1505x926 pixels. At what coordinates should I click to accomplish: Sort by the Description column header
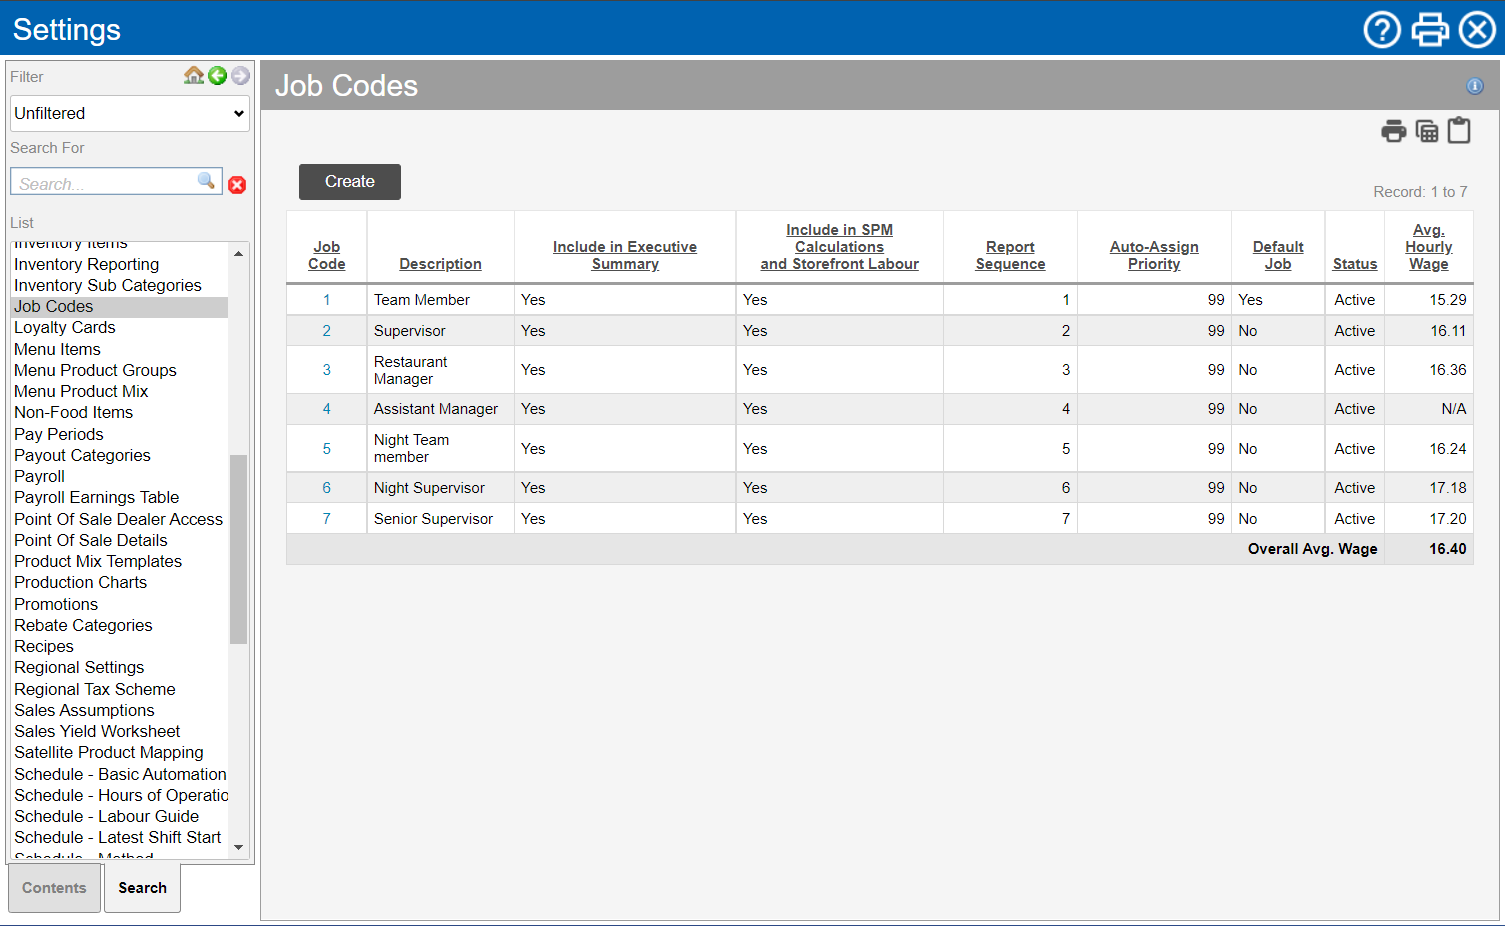[x=440, y=264]
